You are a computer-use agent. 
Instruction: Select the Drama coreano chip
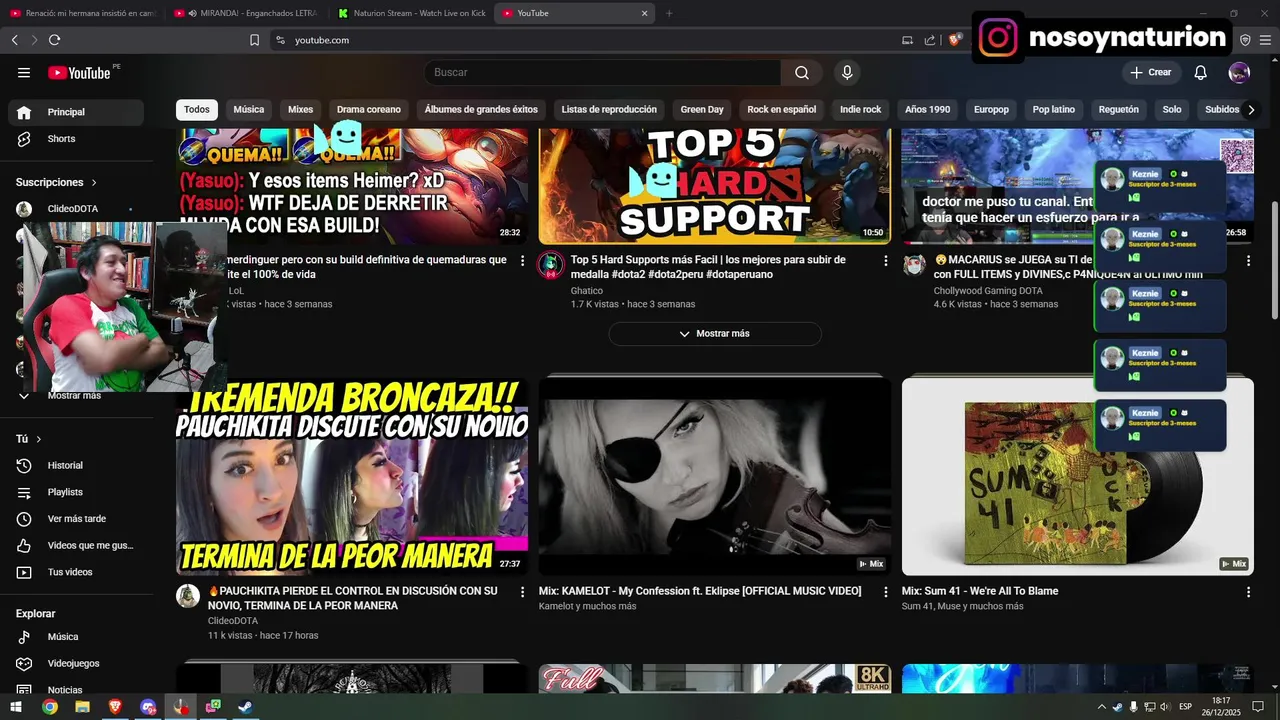click(369, 110)
